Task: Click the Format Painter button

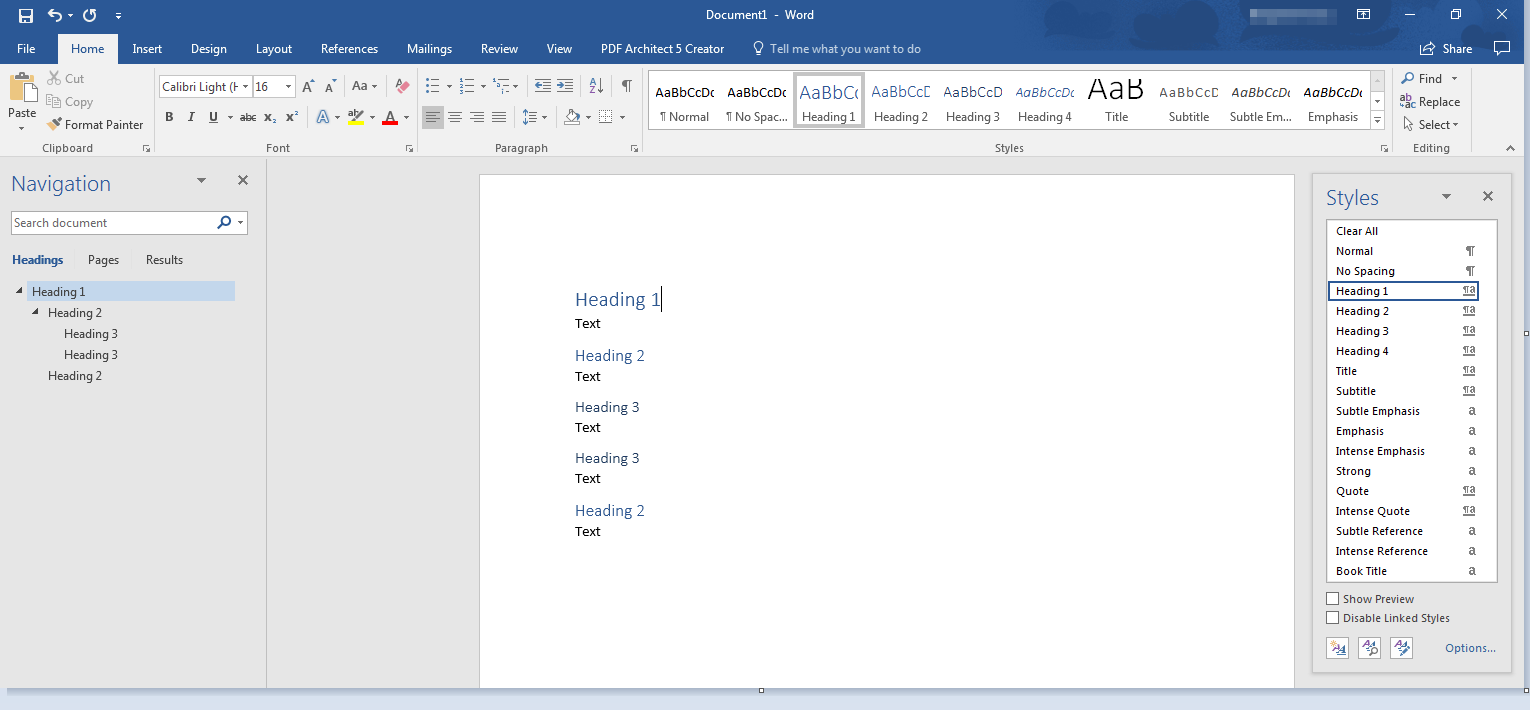Action: tap(95, 125)
